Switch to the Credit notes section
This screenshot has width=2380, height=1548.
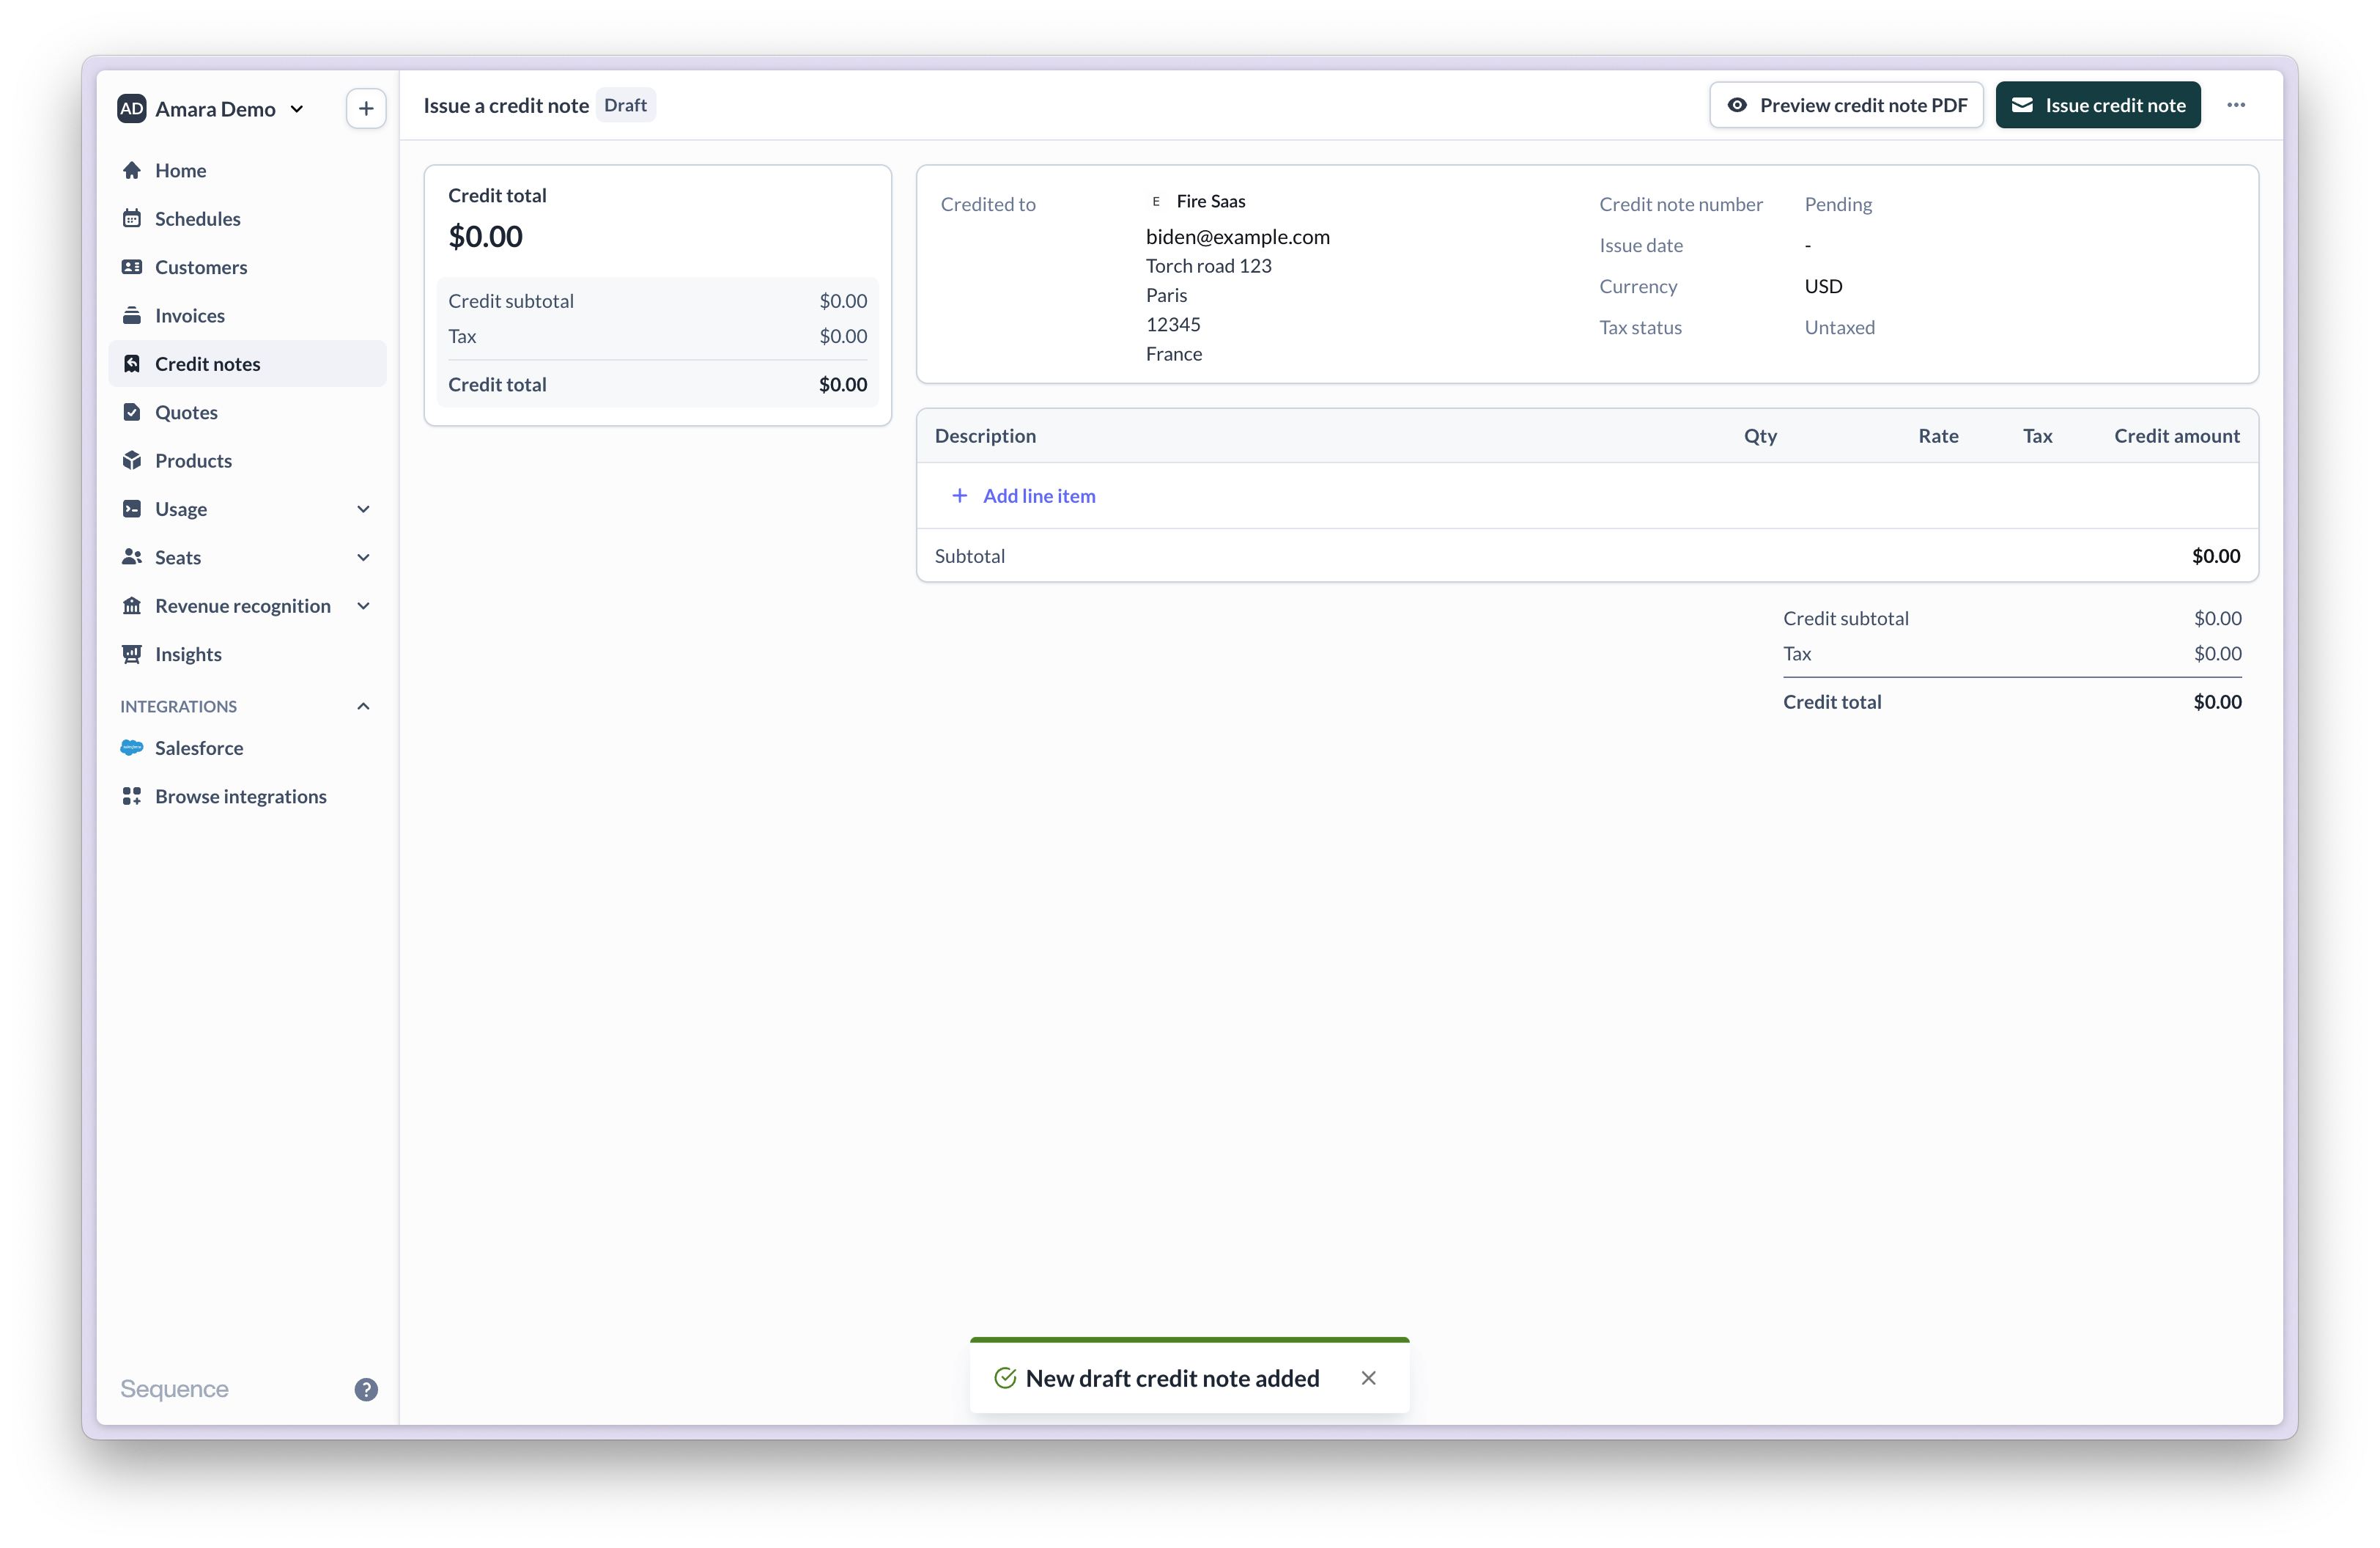click(207, 363)
